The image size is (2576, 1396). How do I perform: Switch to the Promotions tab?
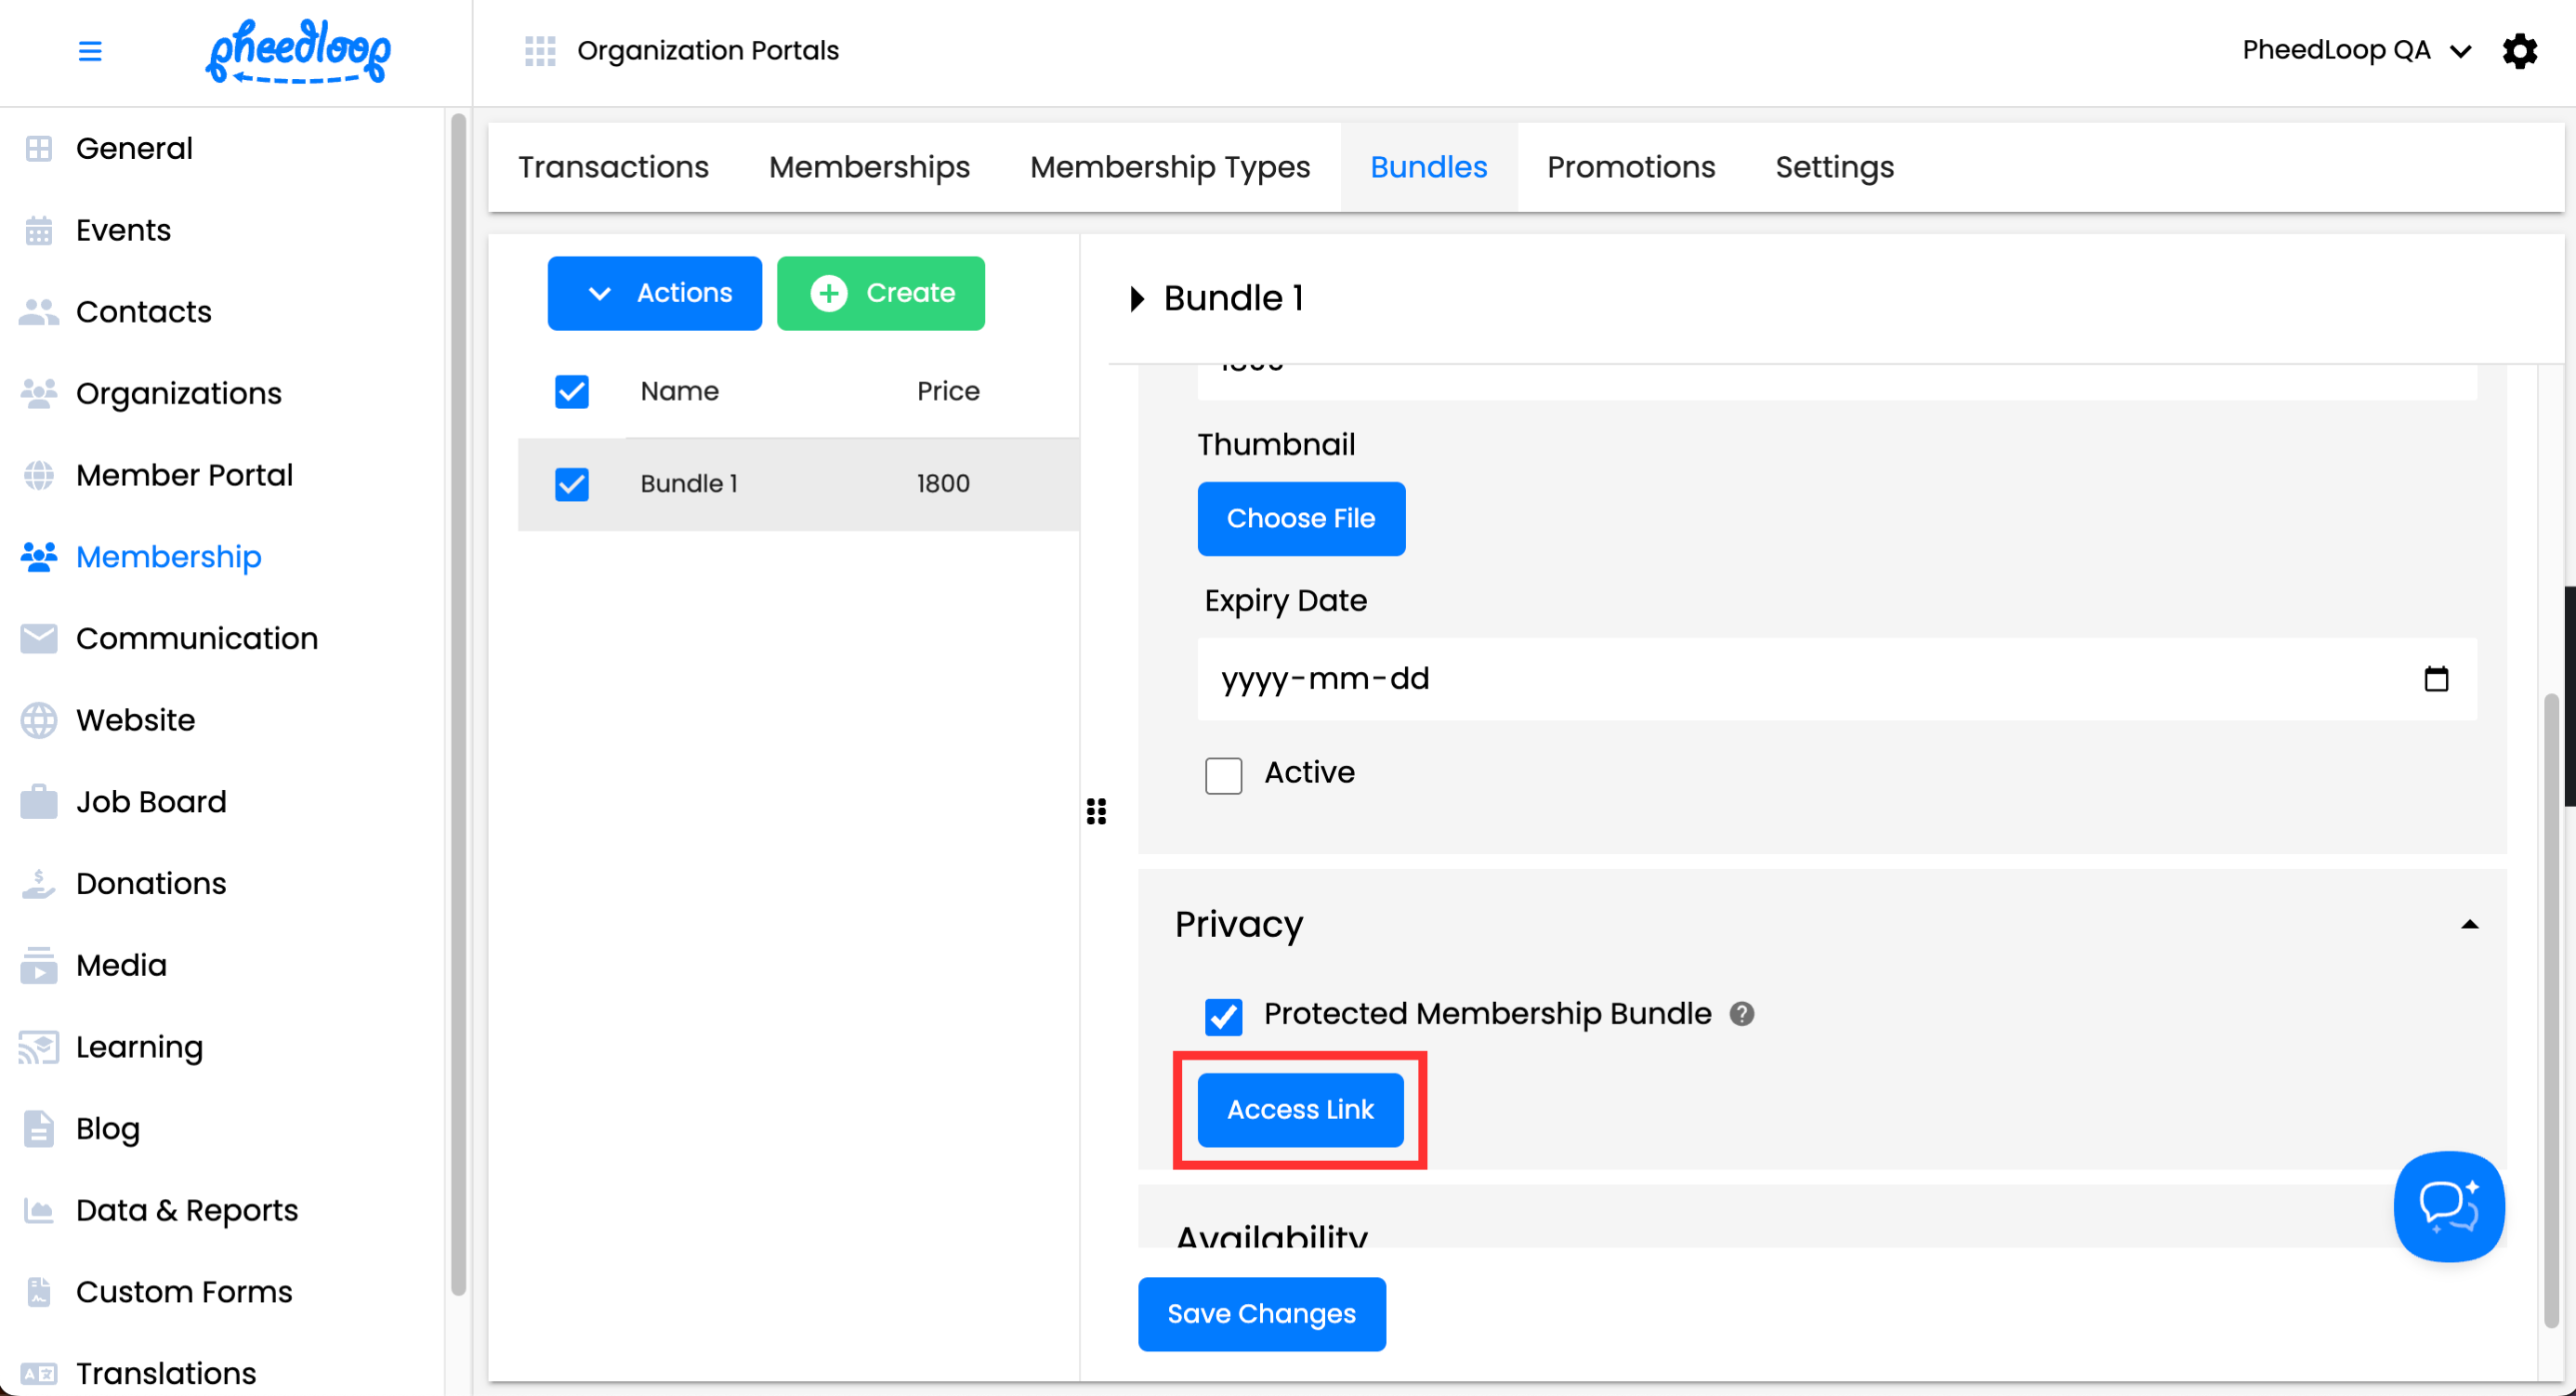(1630, 167)
